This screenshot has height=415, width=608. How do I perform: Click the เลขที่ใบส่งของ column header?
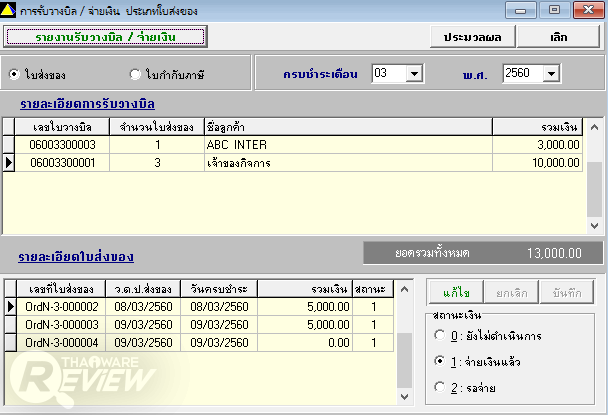tap(61, 289)
